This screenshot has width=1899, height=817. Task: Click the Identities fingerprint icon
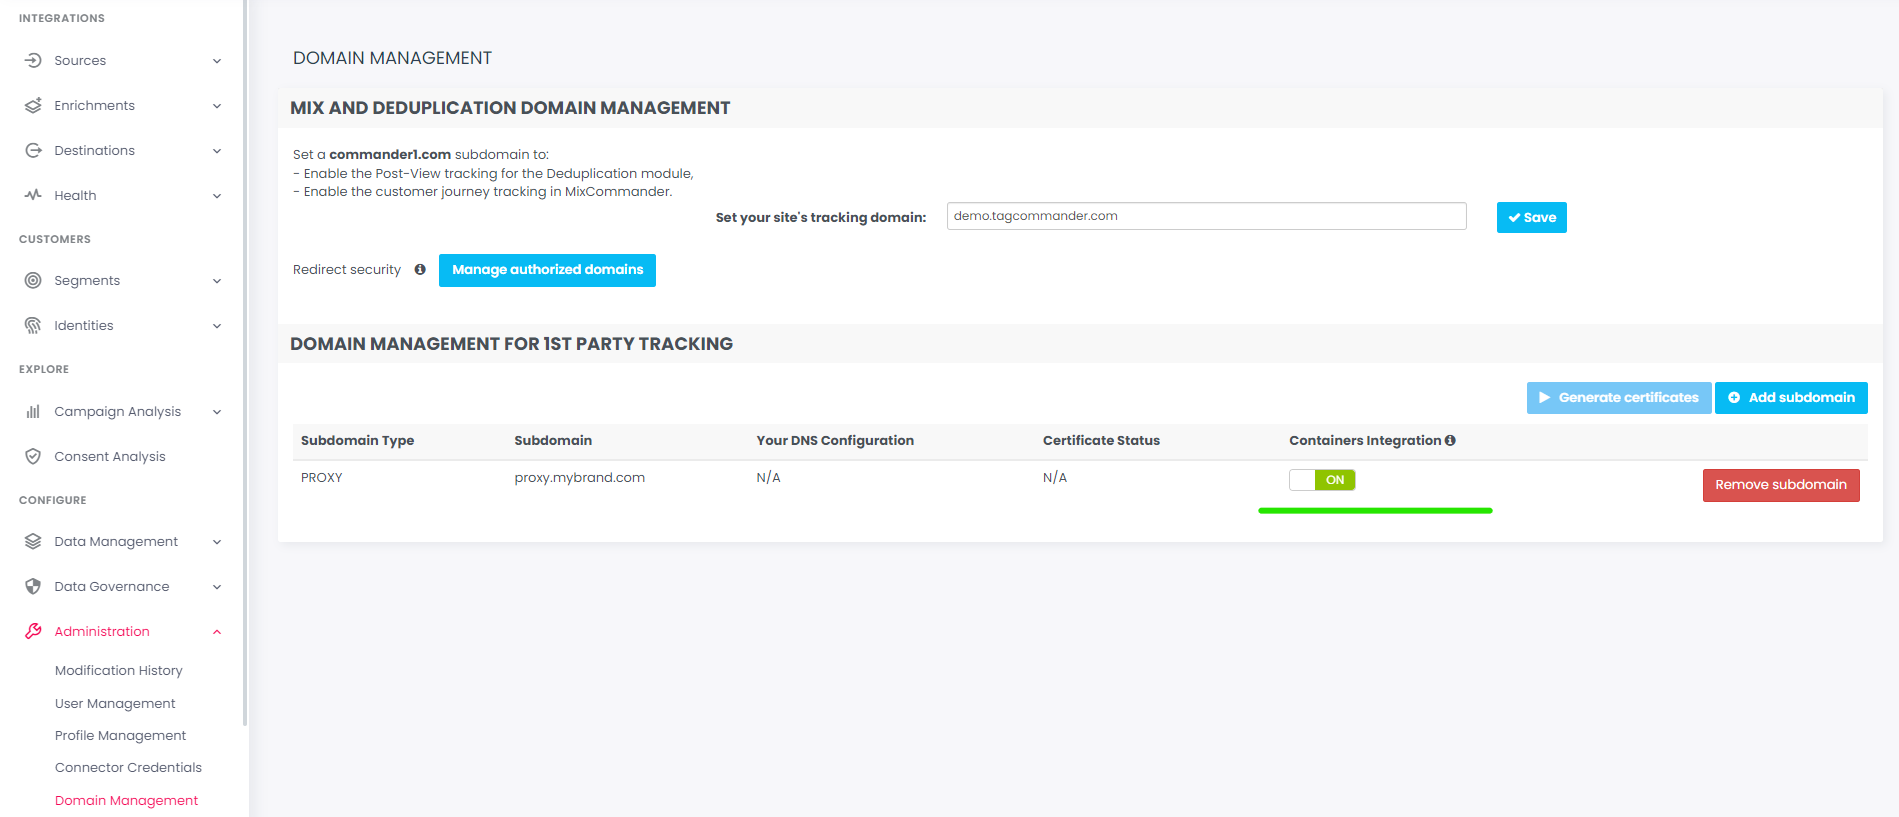point(33,326)
